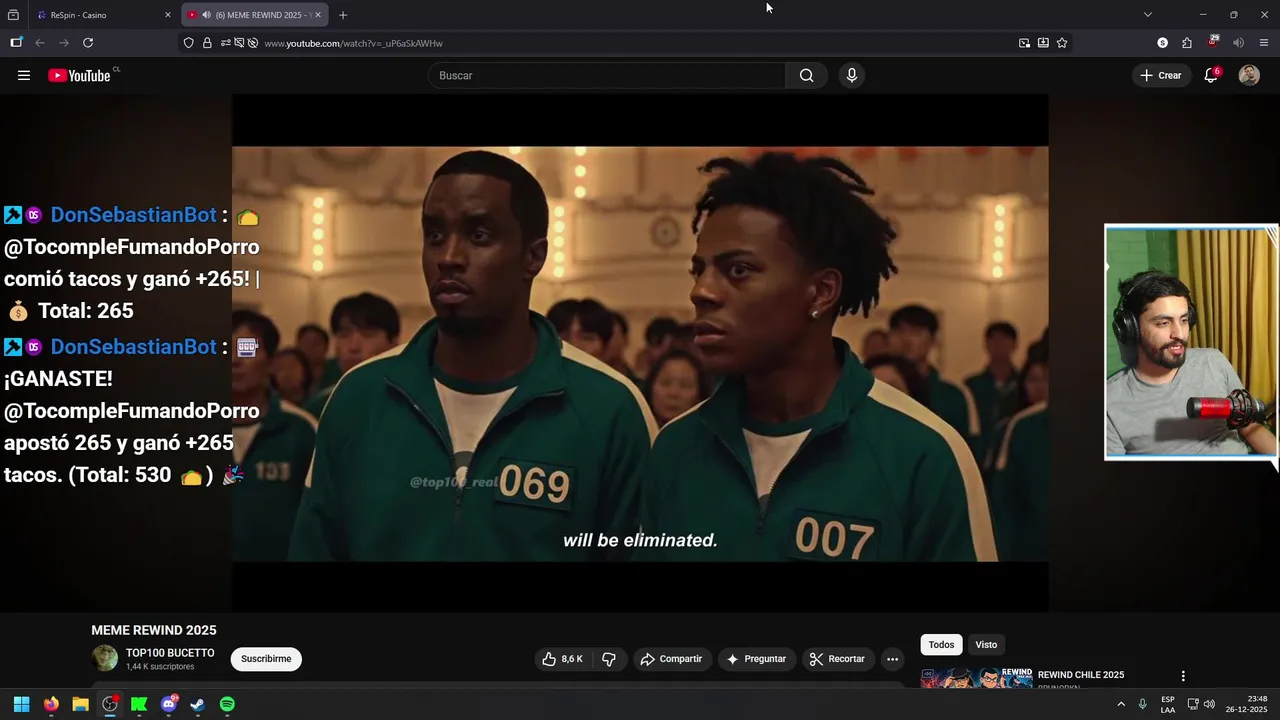Open a new browser tab
Image resolution: width=1280 pixels, height=720 pixels.
pyautogui.click(x=343, y=15)
